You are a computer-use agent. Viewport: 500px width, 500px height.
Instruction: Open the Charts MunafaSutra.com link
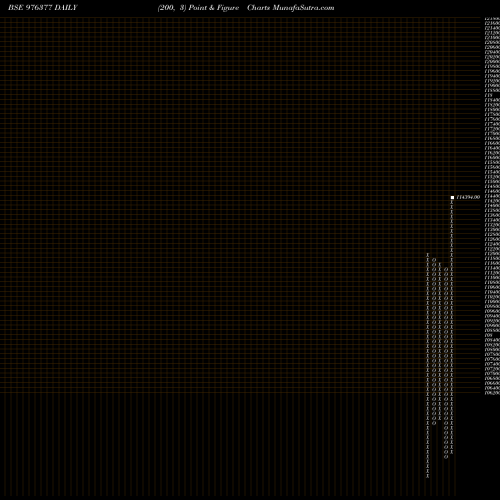tap(291, 8)
